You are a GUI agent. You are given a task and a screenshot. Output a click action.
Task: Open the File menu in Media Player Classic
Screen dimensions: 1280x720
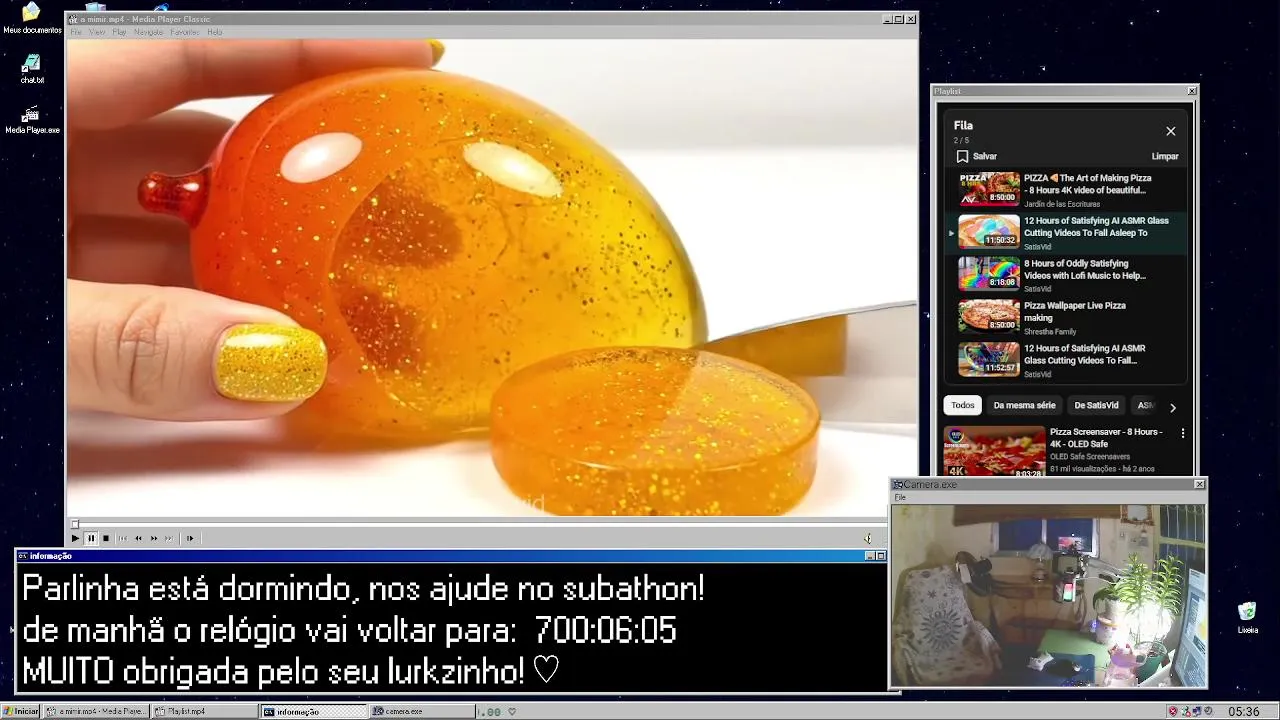pos(75,32)
